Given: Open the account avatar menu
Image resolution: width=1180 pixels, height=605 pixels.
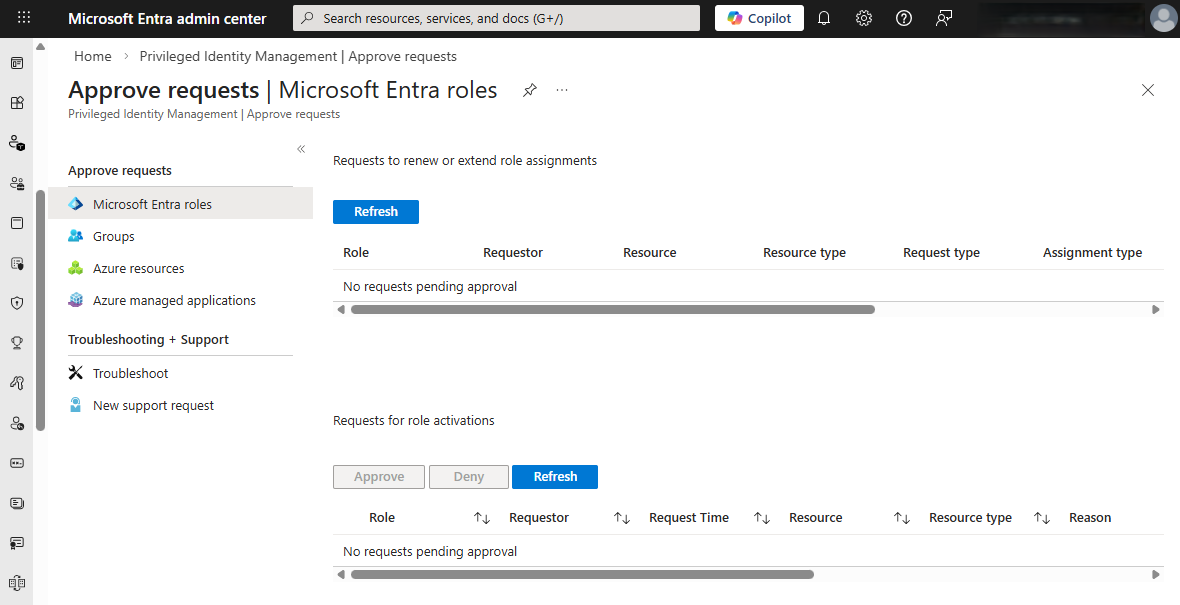Looking at the screenshot, I should (1163, 18).
